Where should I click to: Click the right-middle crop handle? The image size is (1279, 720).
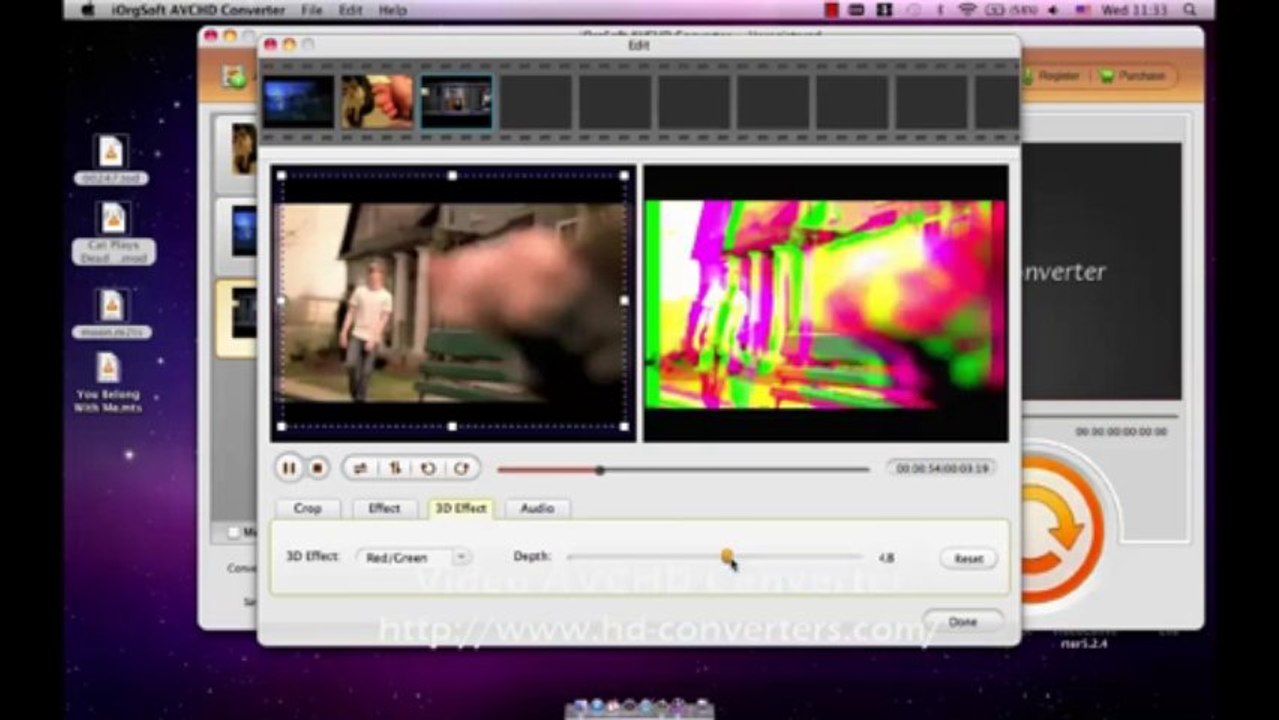pos(625,300)
